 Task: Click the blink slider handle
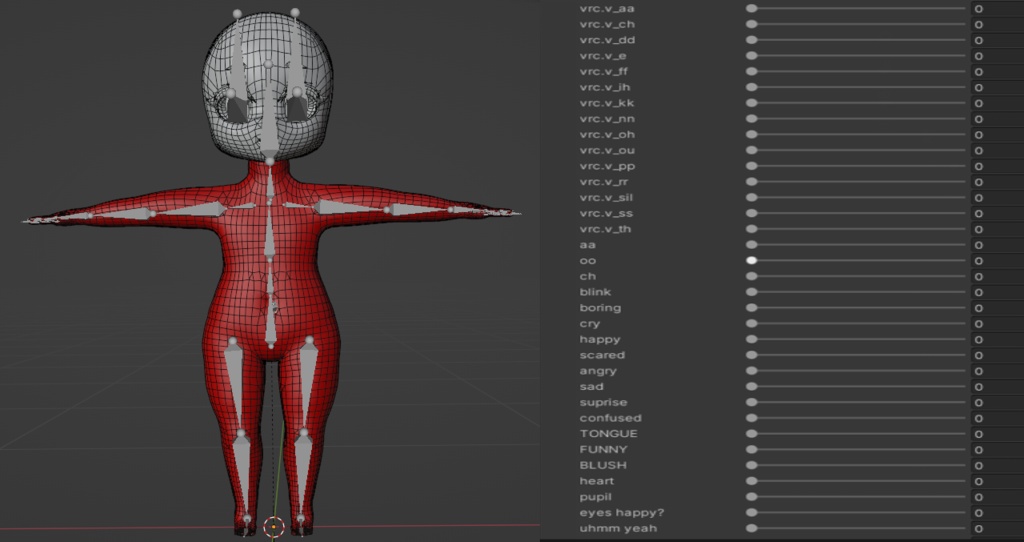click(x=752, y=292)
